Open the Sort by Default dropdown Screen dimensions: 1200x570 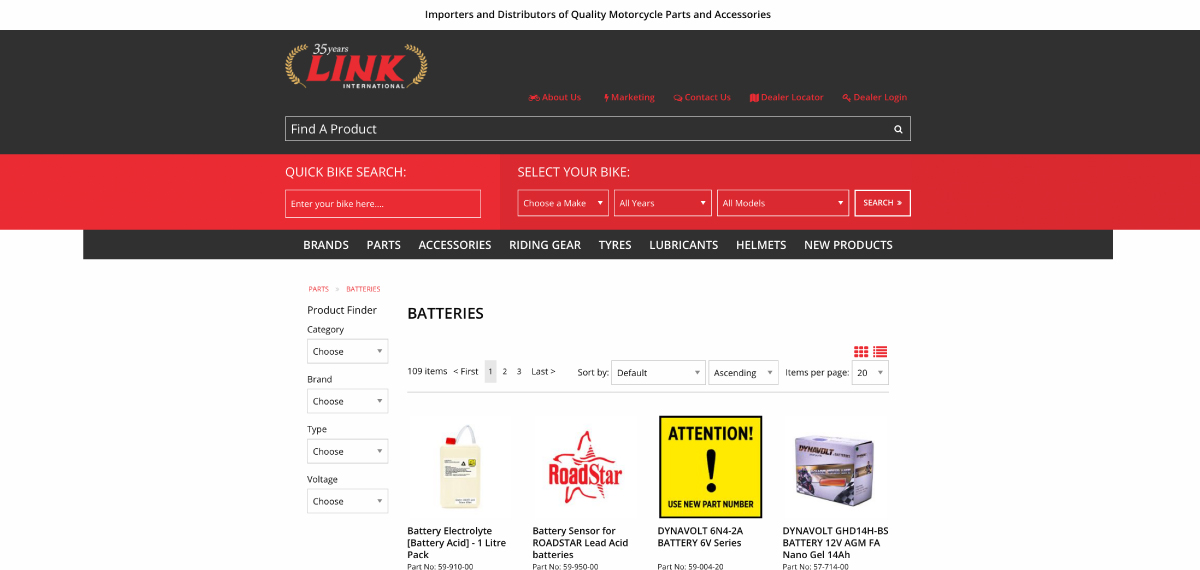click(x=658, y=372)
